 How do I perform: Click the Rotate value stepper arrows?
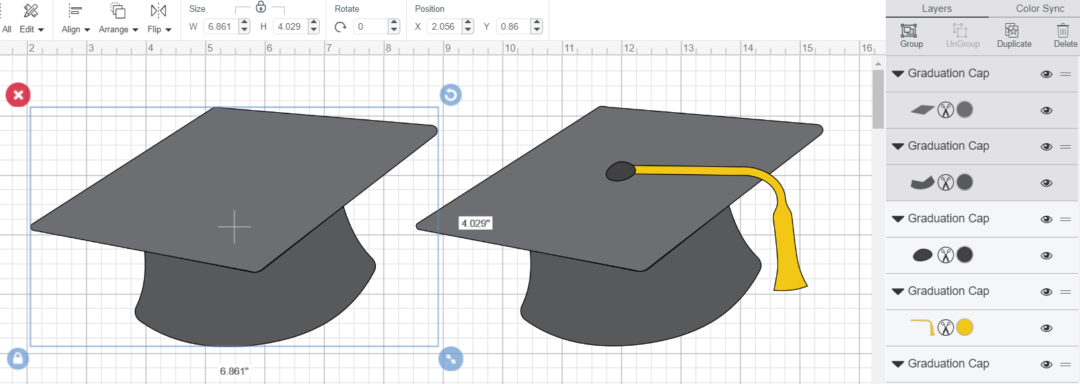pyautogui.click(x=394, y=27)
